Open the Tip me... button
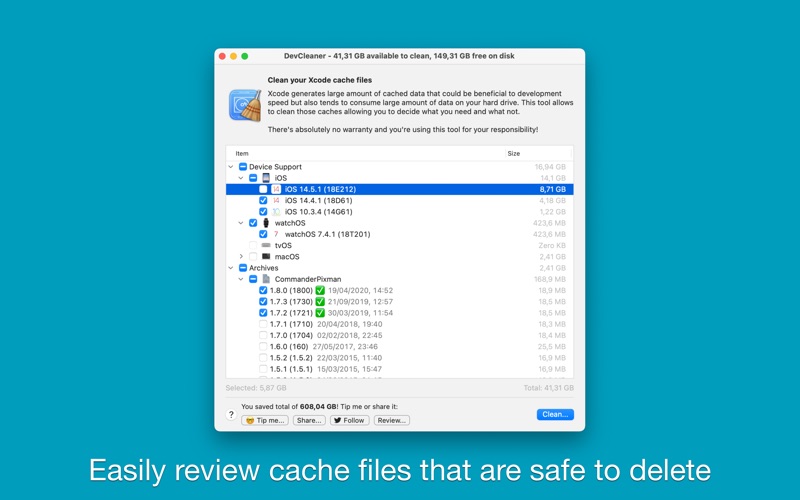 point(265,420)
